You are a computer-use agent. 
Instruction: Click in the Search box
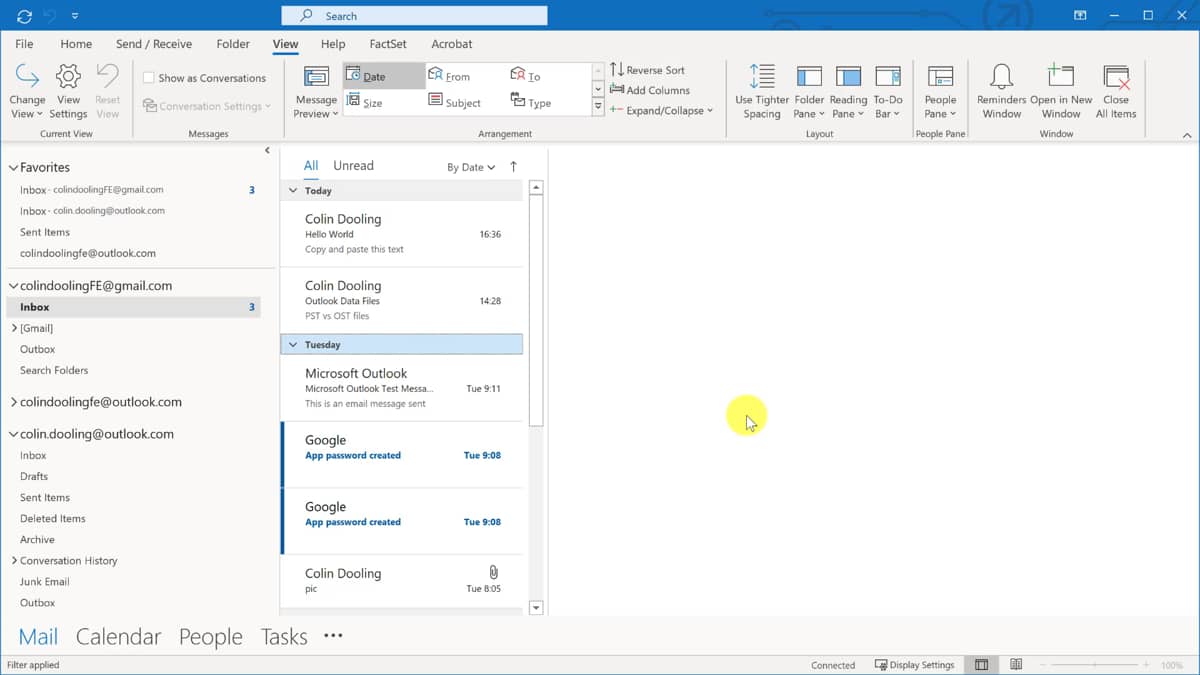pos(414,16)
